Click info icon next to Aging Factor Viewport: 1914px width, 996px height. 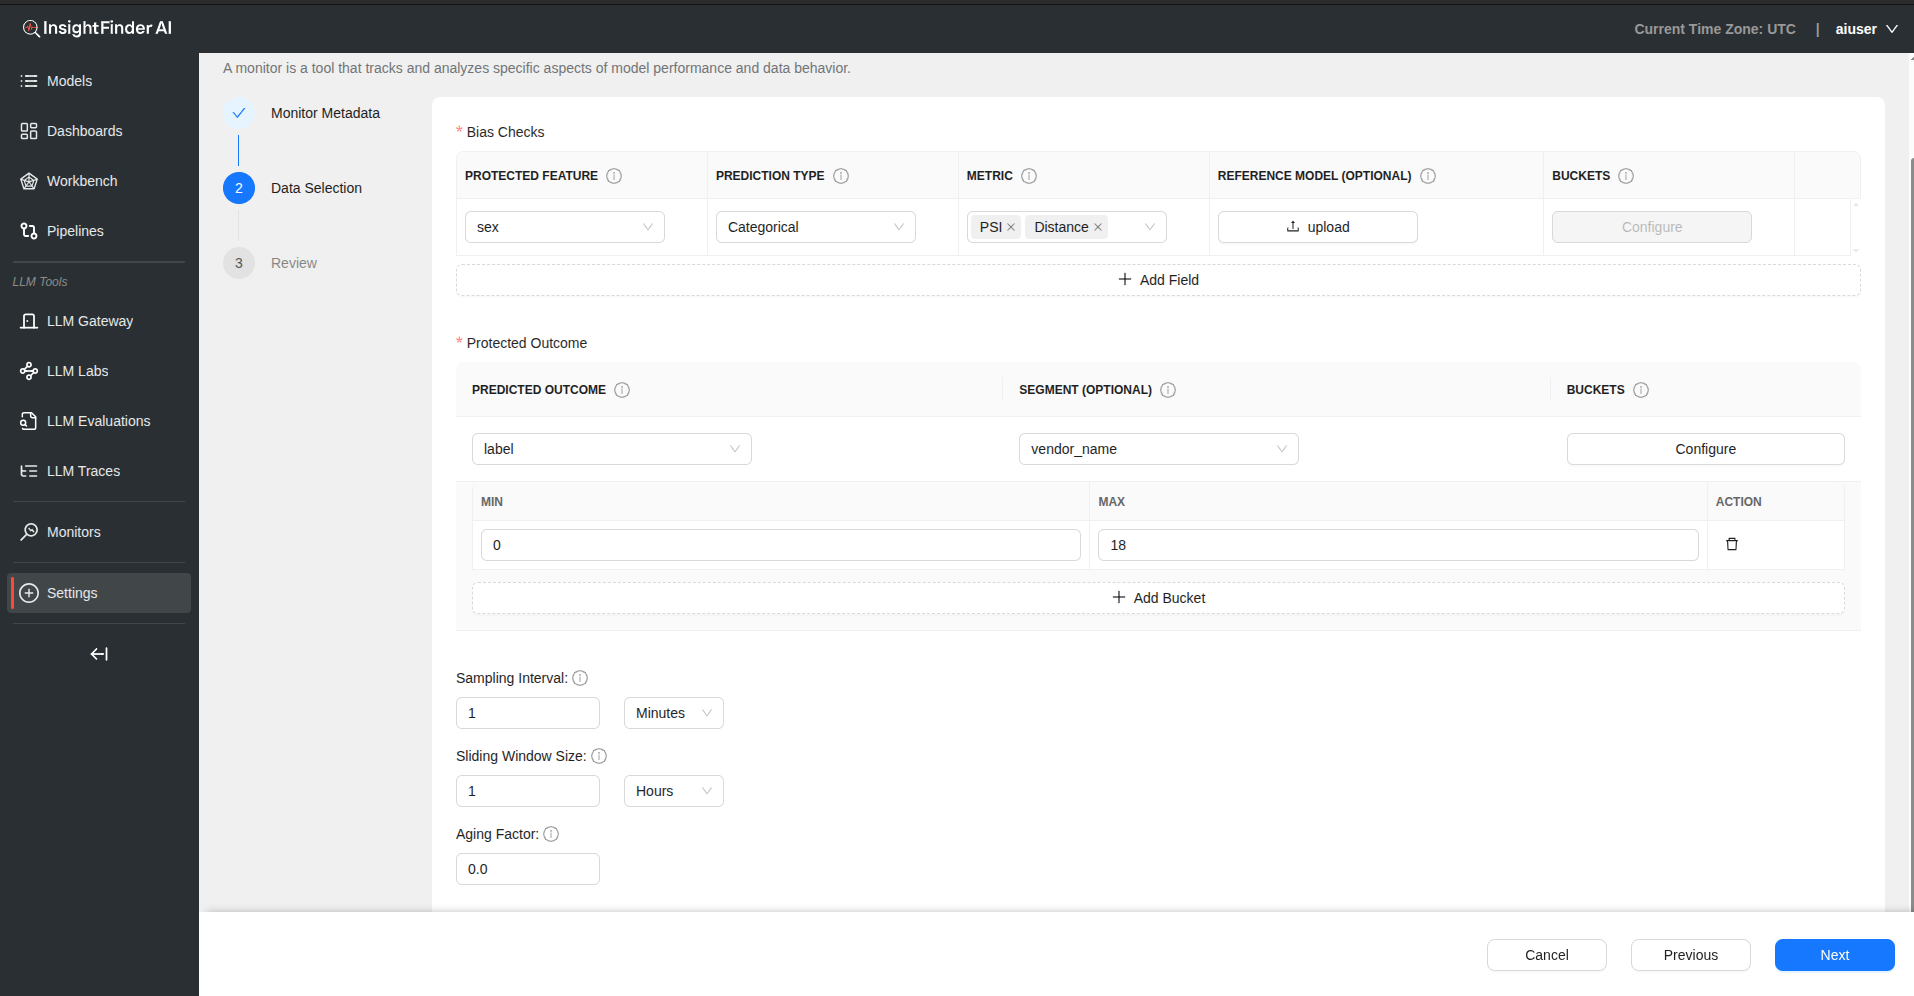coord(551,834)
